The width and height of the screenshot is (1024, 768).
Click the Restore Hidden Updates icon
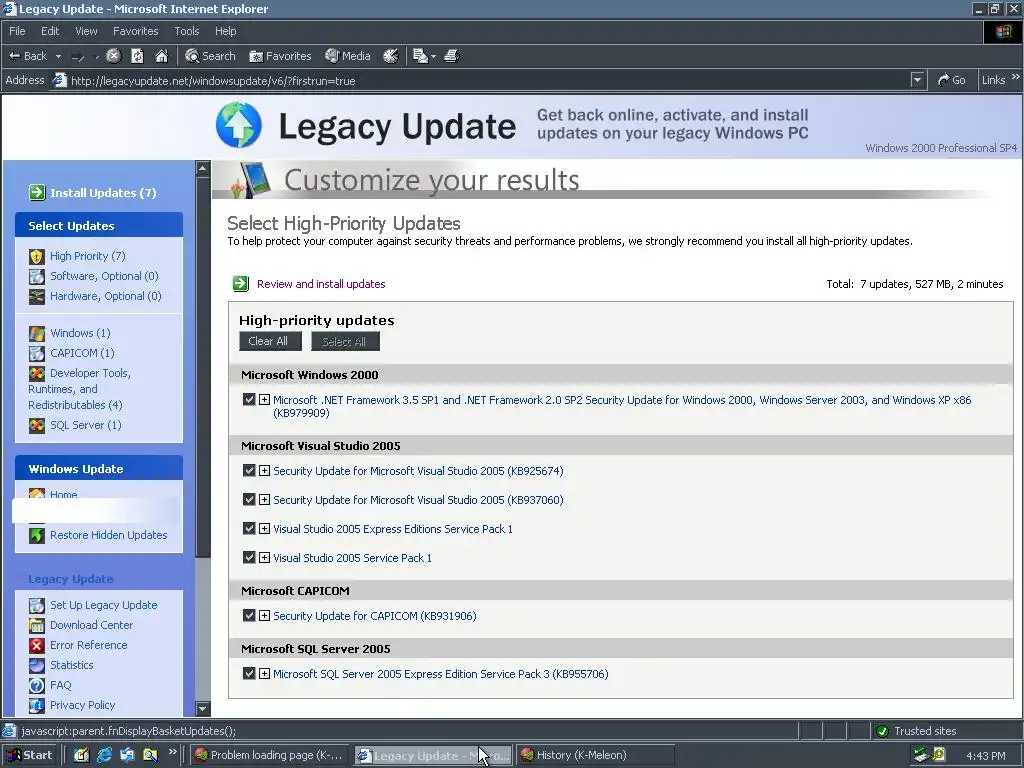coord(37,536)
